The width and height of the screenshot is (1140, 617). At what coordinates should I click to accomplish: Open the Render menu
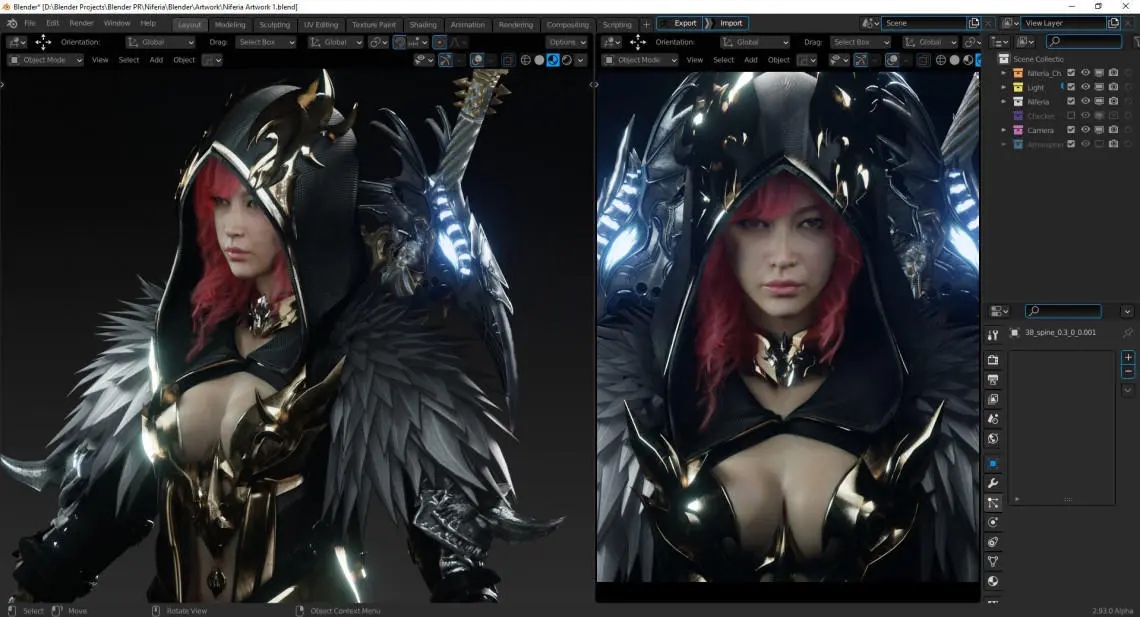[x=81, y=23]
